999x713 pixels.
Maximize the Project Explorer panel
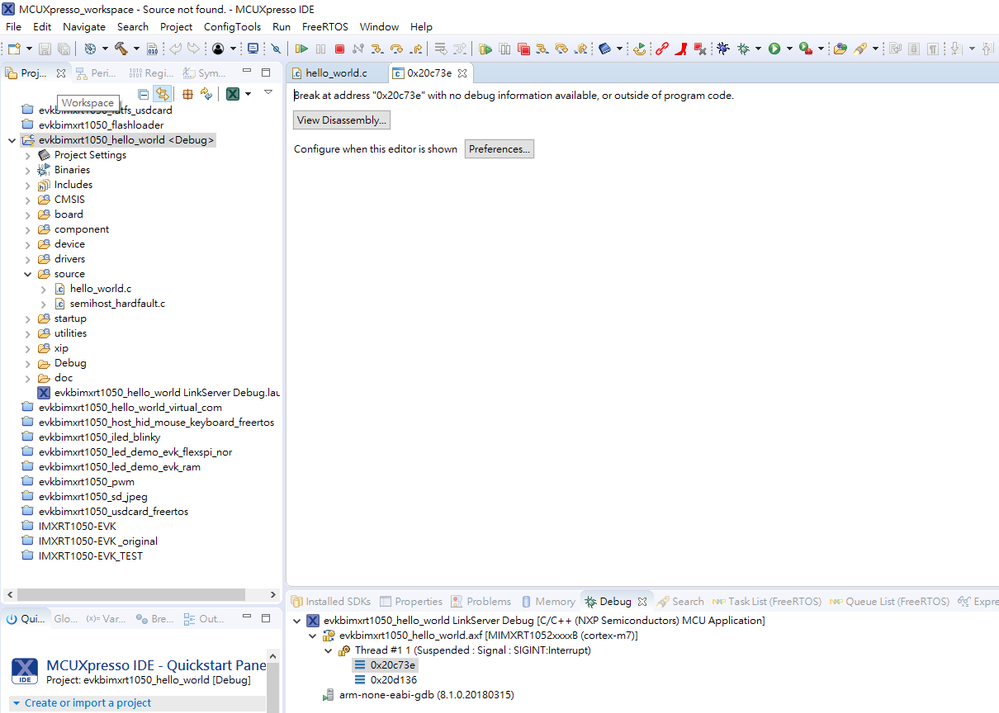point(266,73)
